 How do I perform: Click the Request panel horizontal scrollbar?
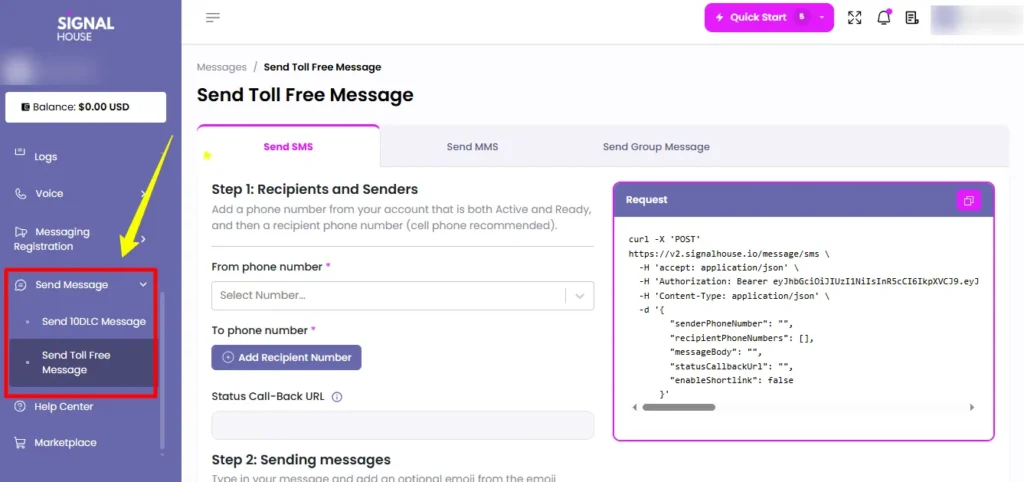(679, 407)
